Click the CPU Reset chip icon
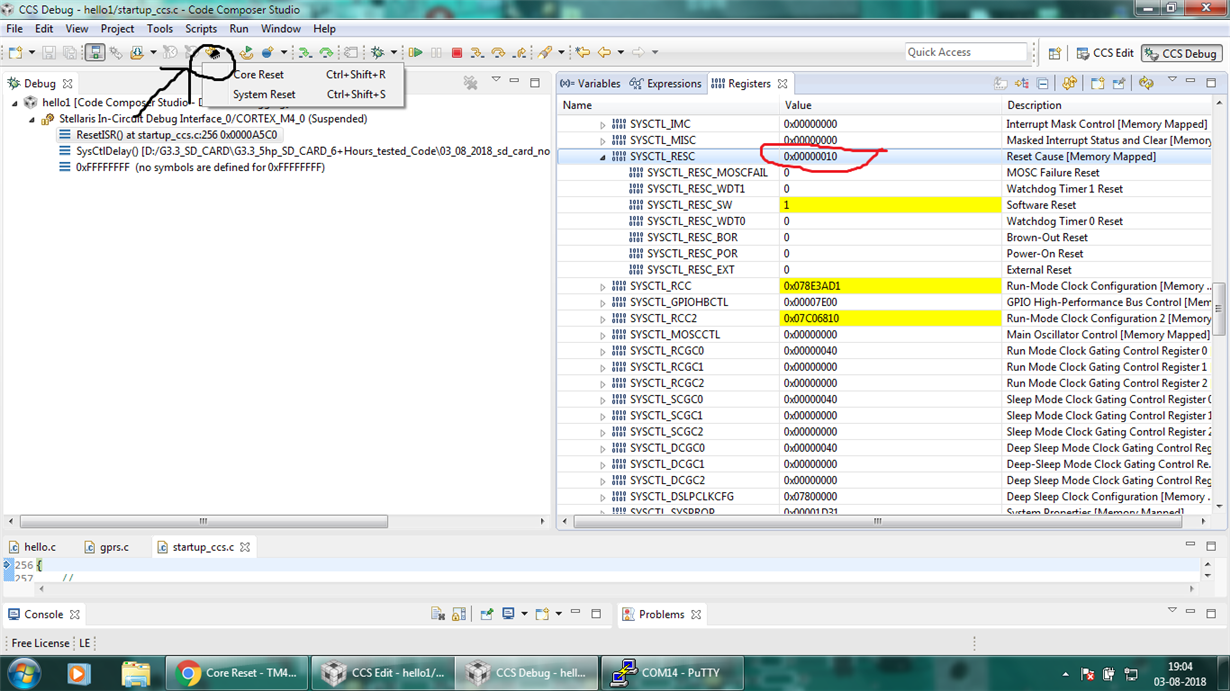The height and width of the screenshot is (691, 1230). 213,52
